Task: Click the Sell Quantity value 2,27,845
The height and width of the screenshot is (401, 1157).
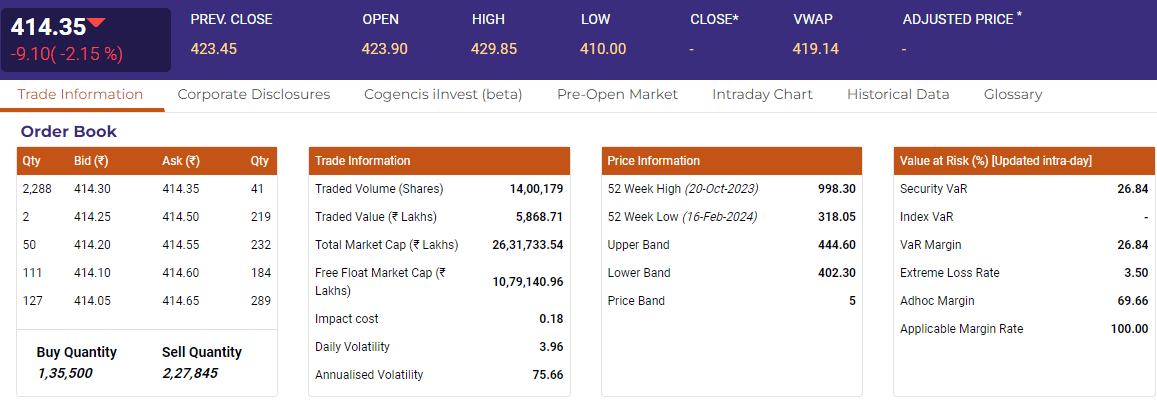Action: [189, 373]
